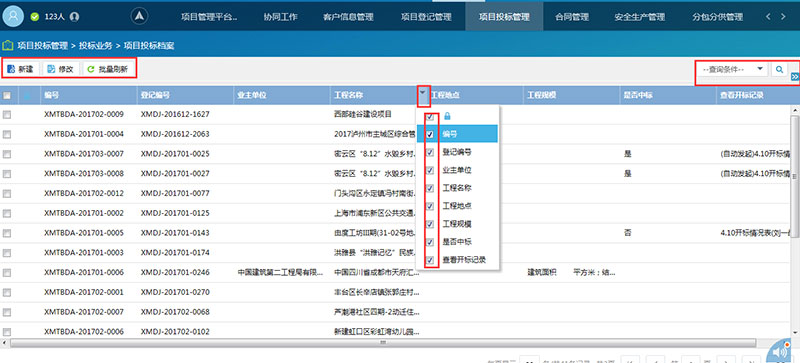Uncheck the 业主单位 column checkbox

click(431, 170)
